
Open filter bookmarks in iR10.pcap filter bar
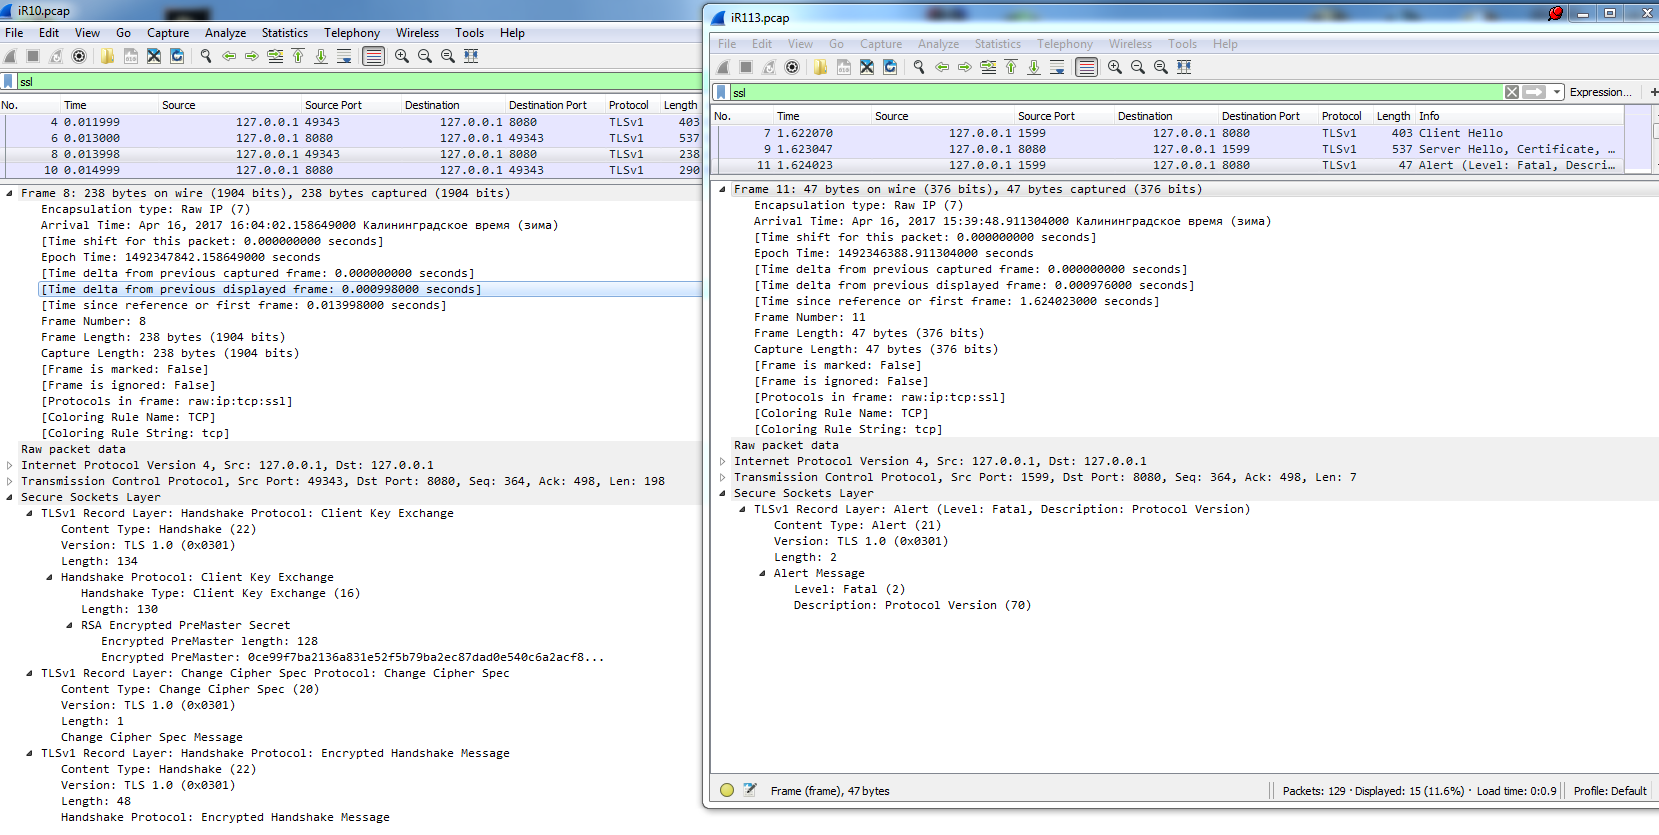(x=9, y=81)
